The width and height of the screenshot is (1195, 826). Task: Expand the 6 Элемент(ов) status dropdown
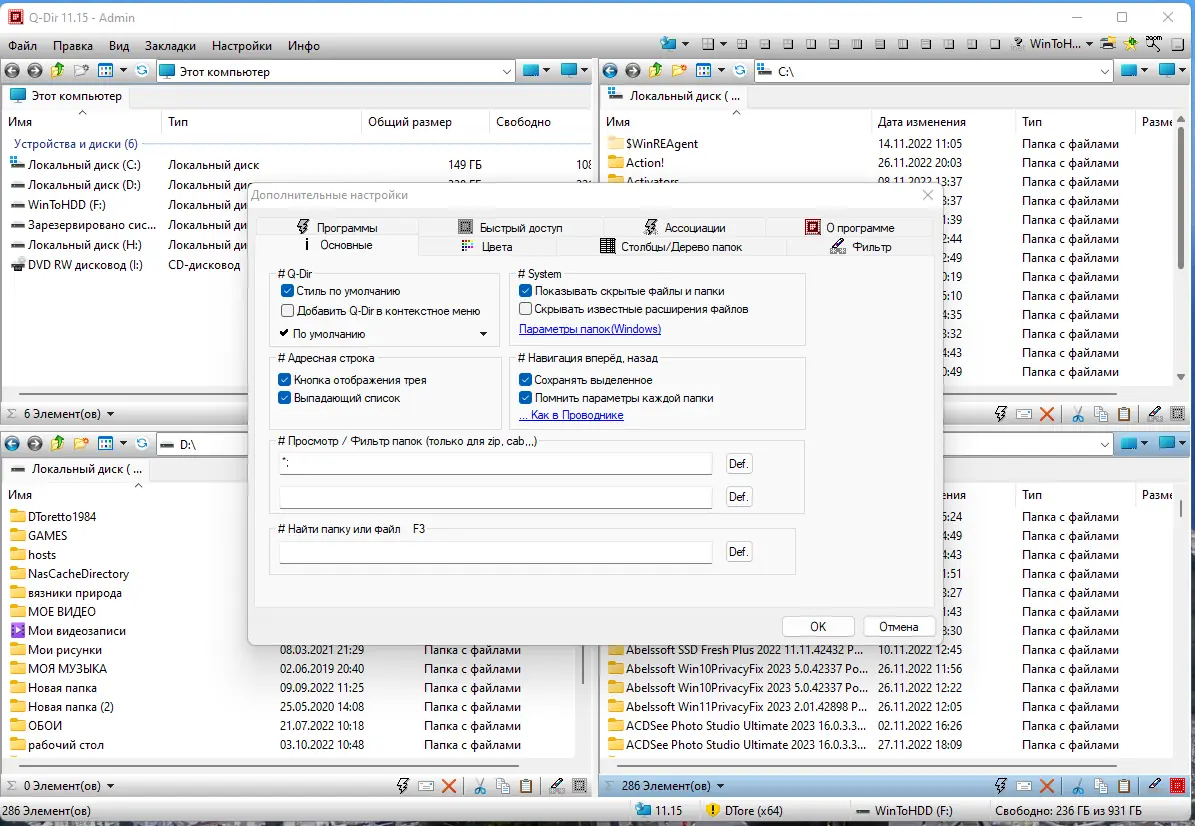(x=111, y=414)
